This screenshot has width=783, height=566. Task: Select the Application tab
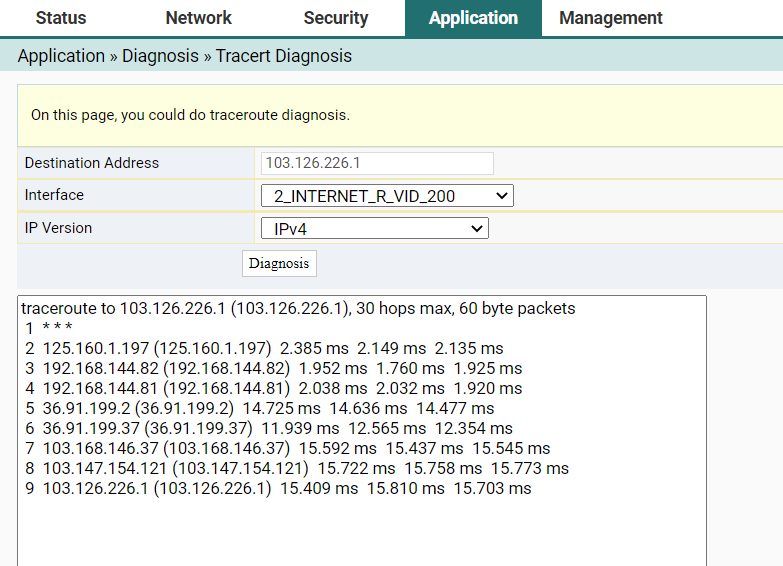pyautogui.click(x=473, y=18)
